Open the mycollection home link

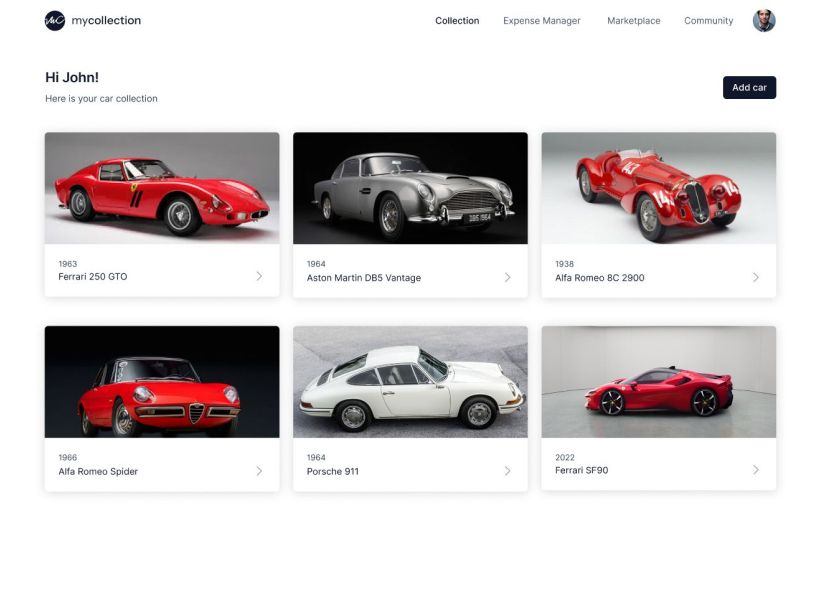pyautogui.click(x=106, y=20)
